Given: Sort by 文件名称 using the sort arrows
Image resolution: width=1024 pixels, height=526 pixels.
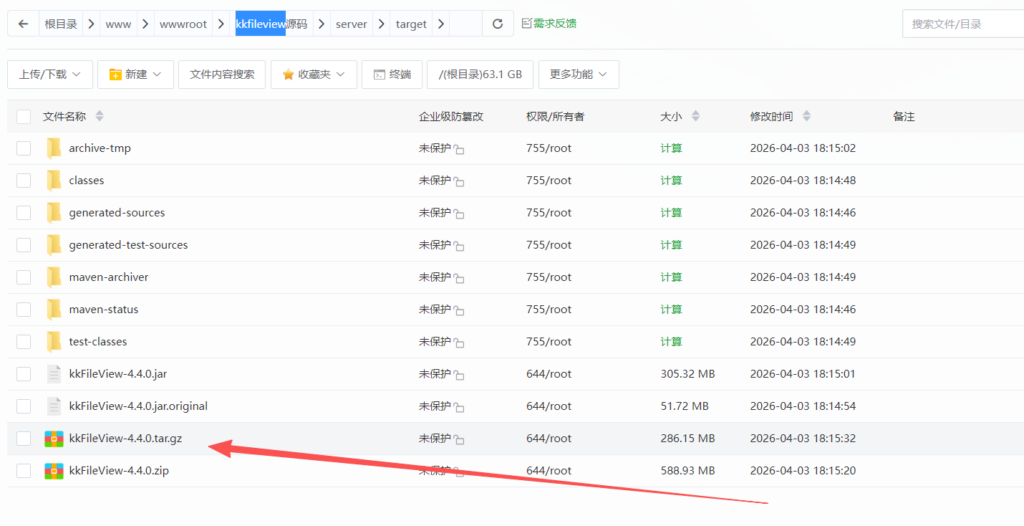Looking at the screenshot, I should pos(99,116).
